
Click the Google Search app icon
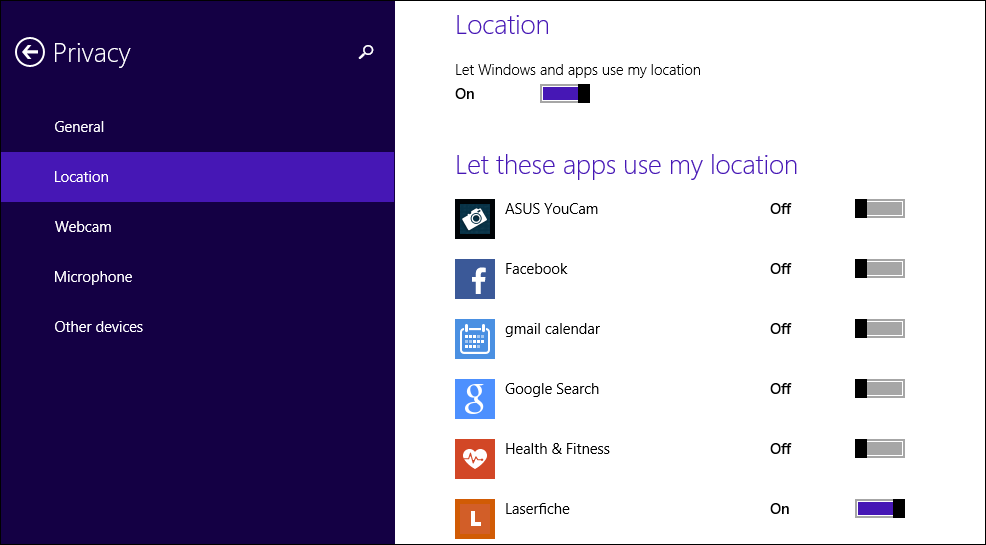click(x=475, y=399)
